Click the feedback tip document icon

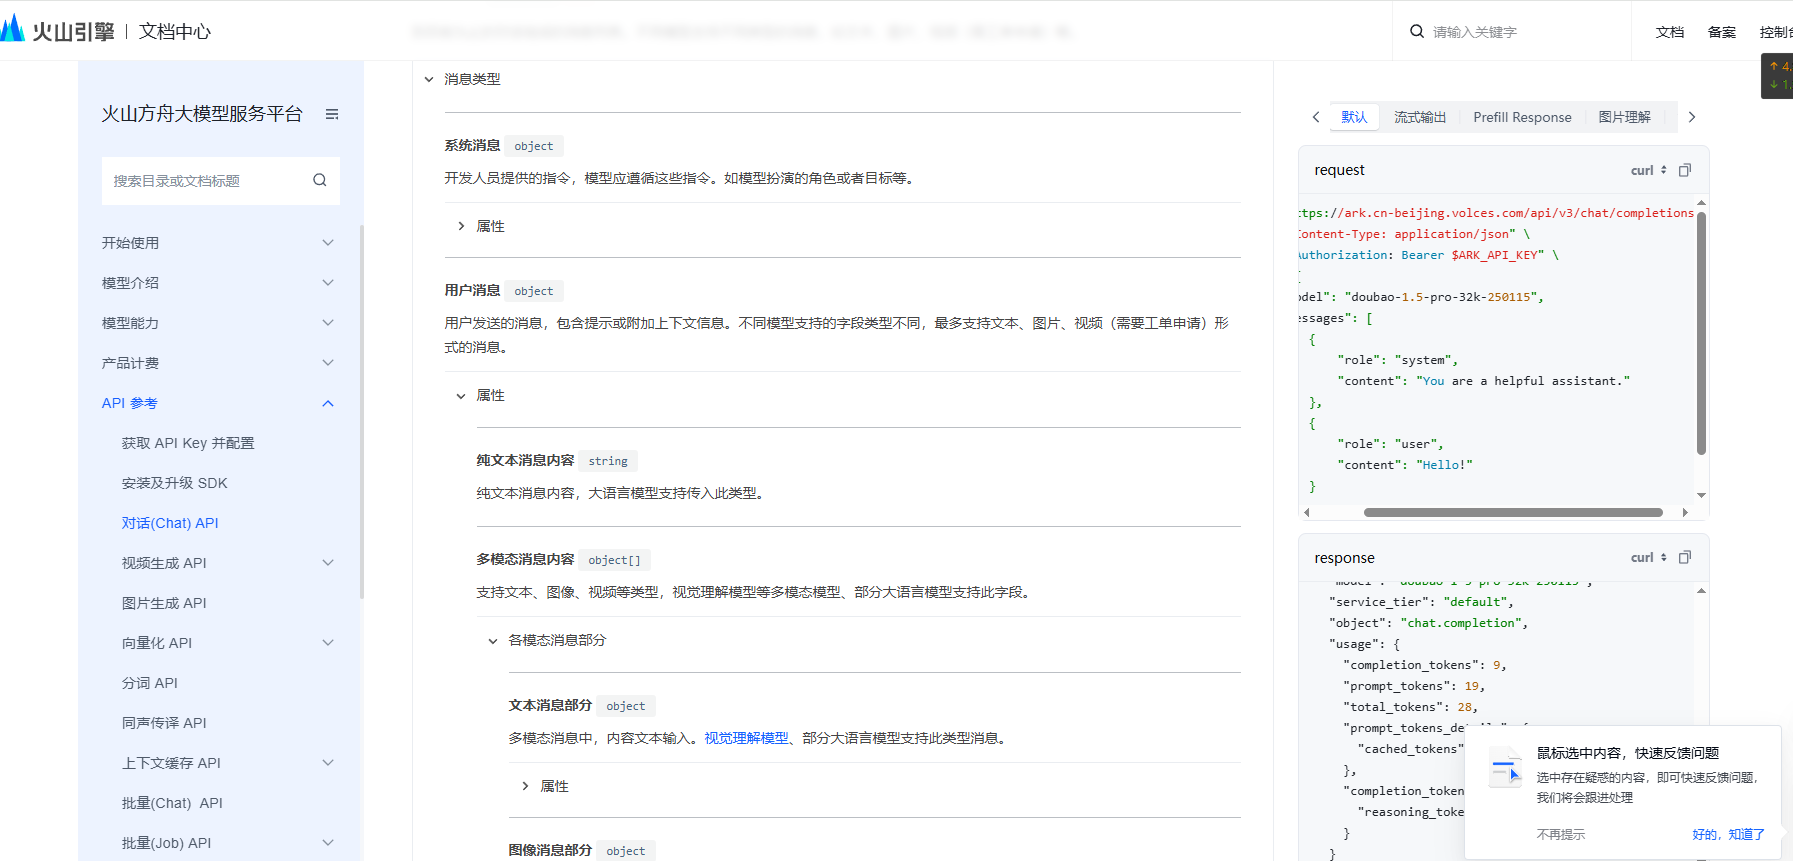1505,768
